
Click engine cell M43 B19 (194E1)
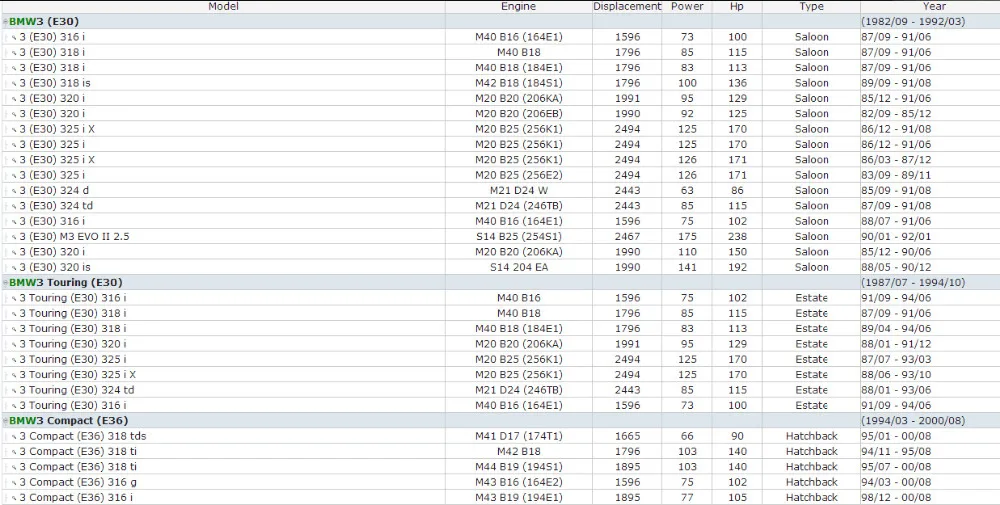pos(518,497)
